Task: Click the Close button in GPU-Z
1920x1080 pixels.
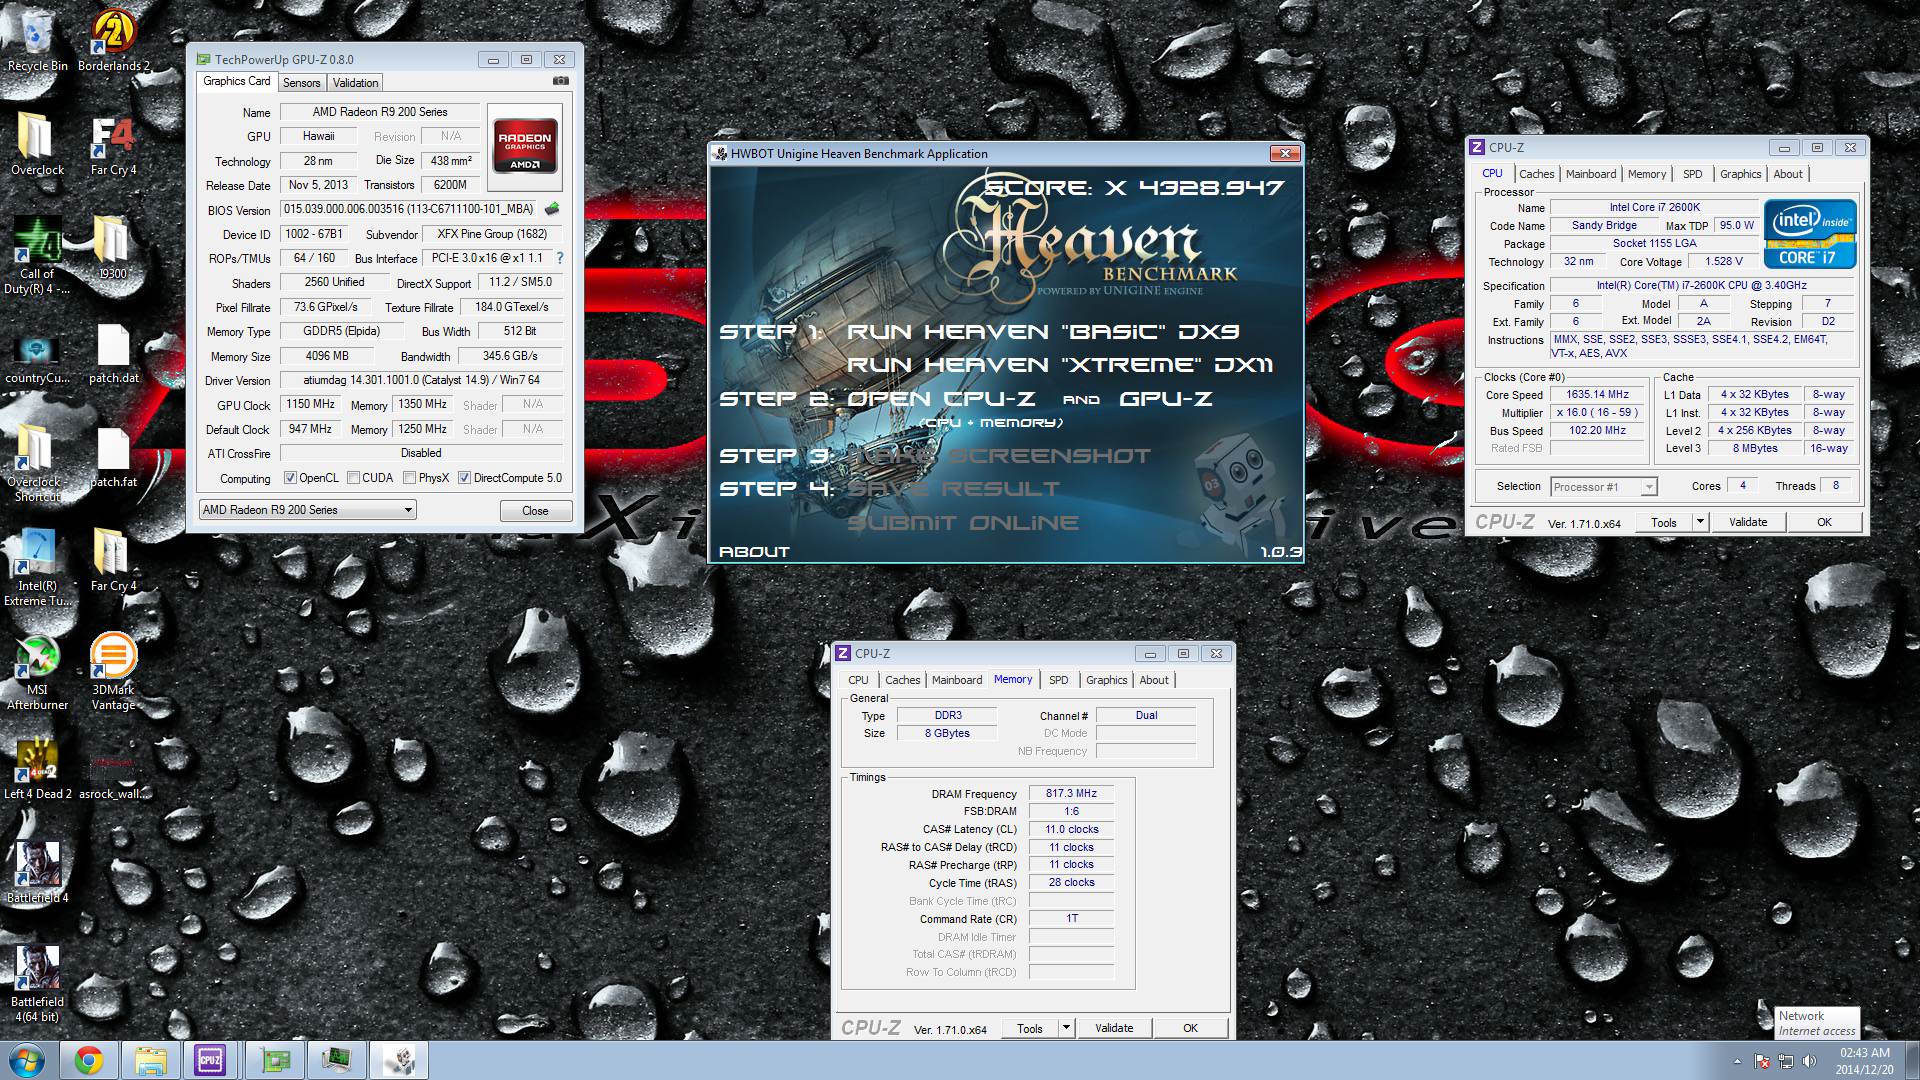Action: tap(535, 510)
